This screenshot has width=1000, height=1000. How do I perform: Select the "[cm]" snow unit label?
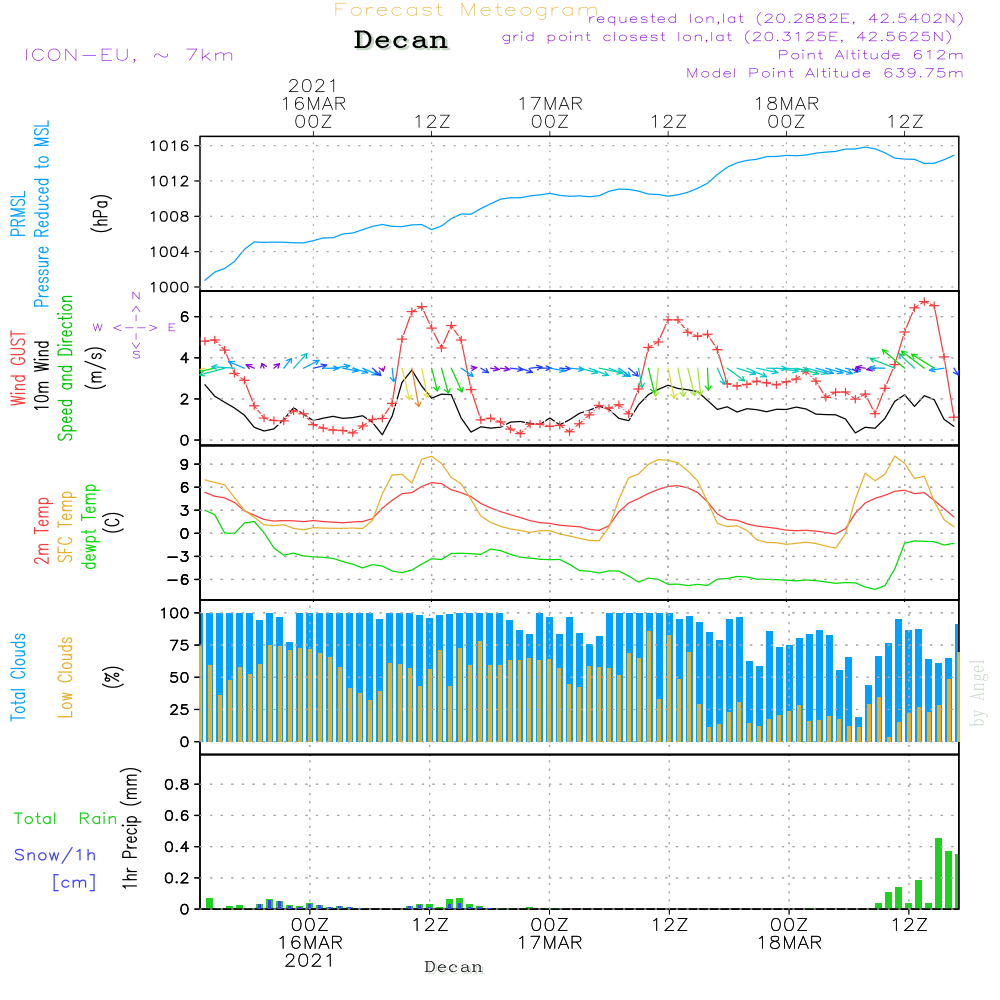point(74,883)
